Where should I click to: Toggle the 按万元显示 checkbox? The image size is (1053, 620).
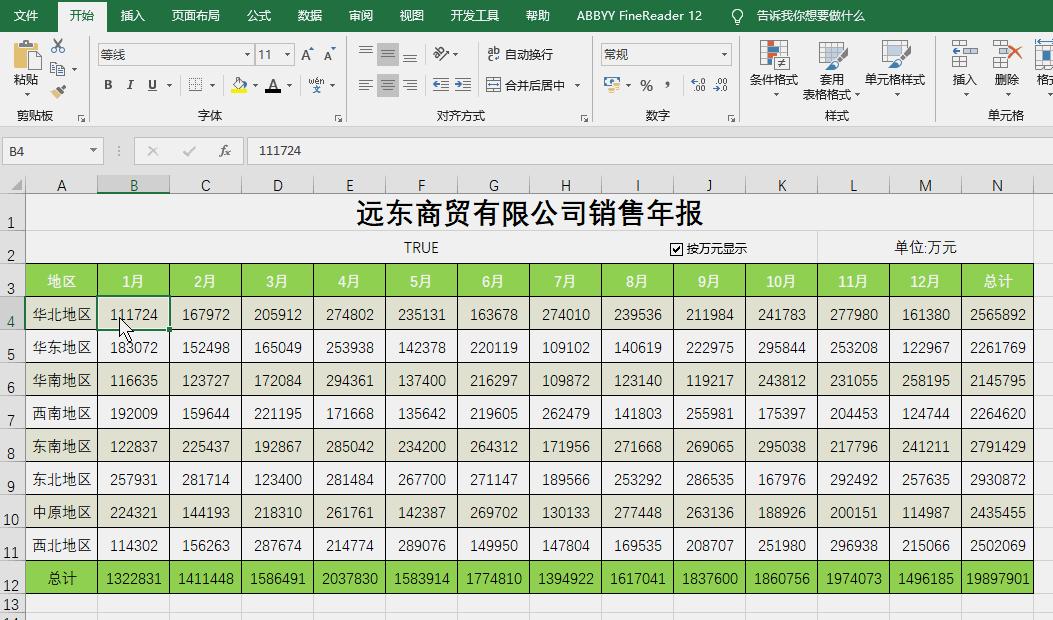coord(677,247)
